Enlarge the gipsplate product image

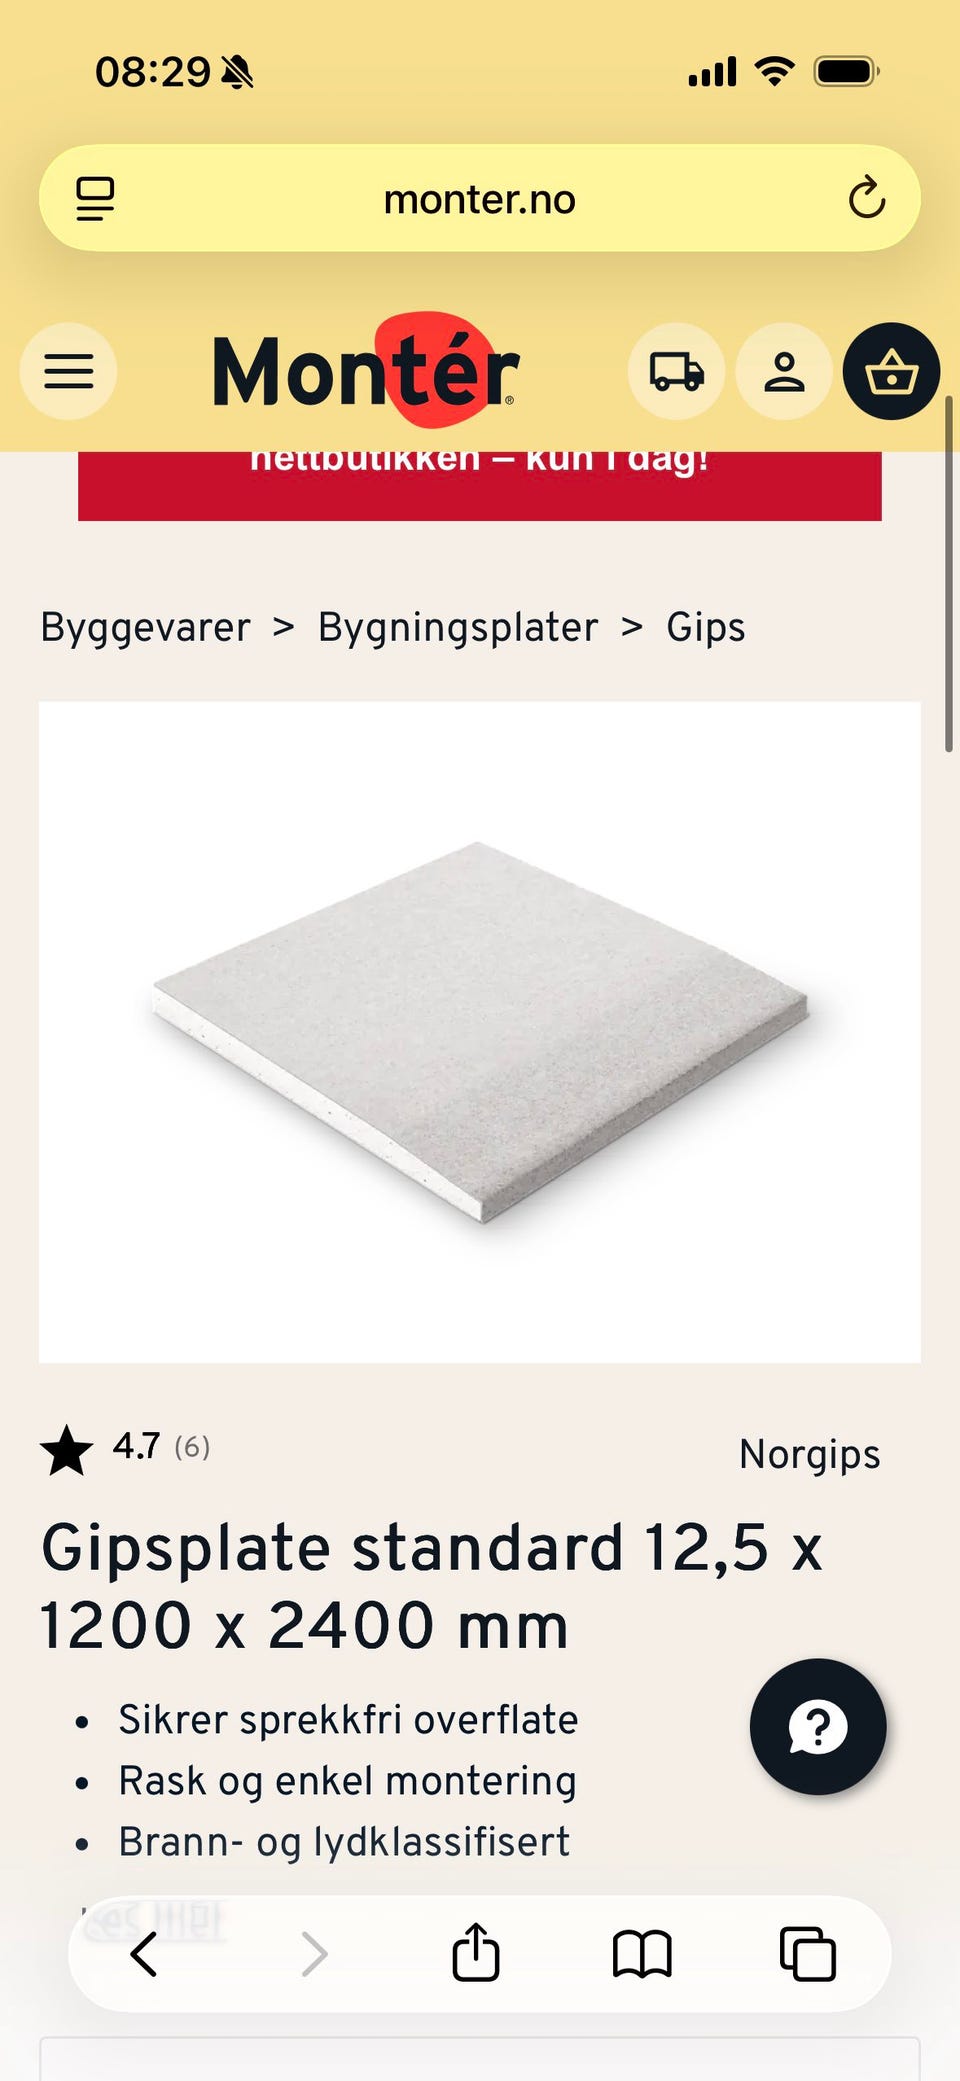(480, 1032)
